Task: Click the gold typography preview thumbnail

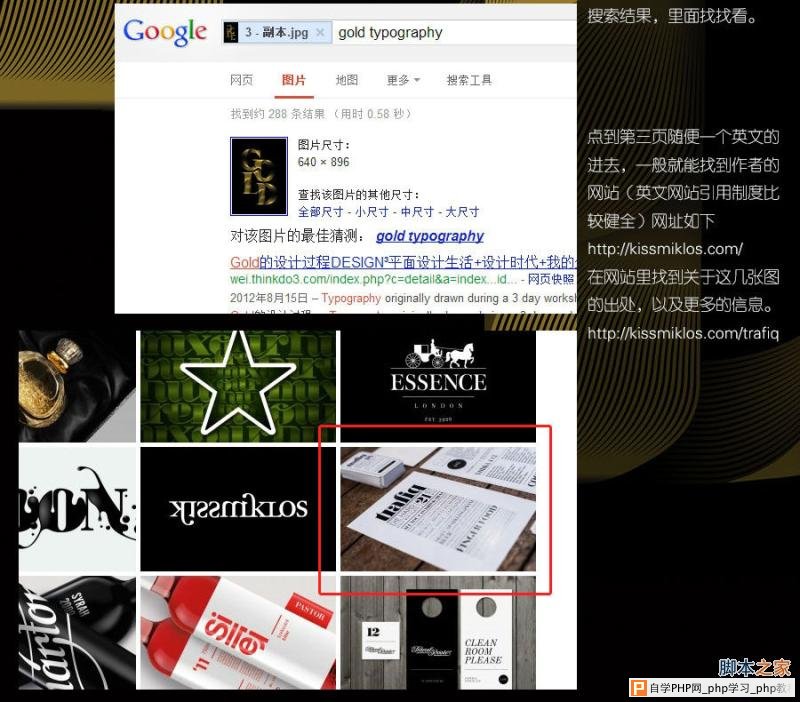Action: click(259, 176)
